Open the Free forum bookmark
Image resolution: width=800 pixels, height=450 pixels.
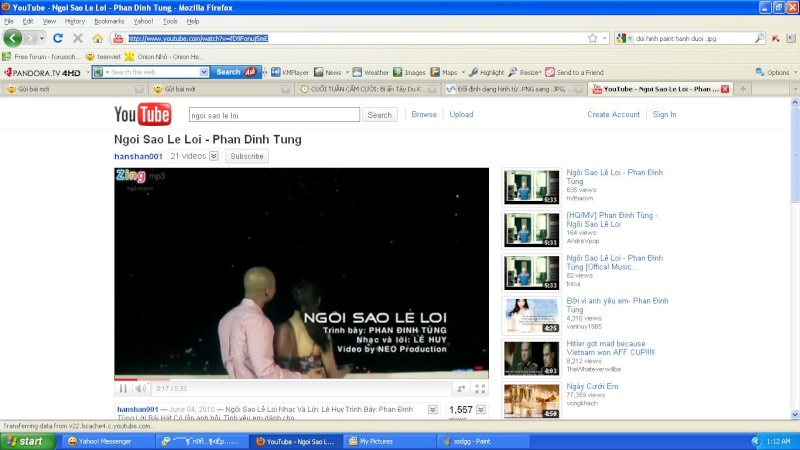coord(42,57)
